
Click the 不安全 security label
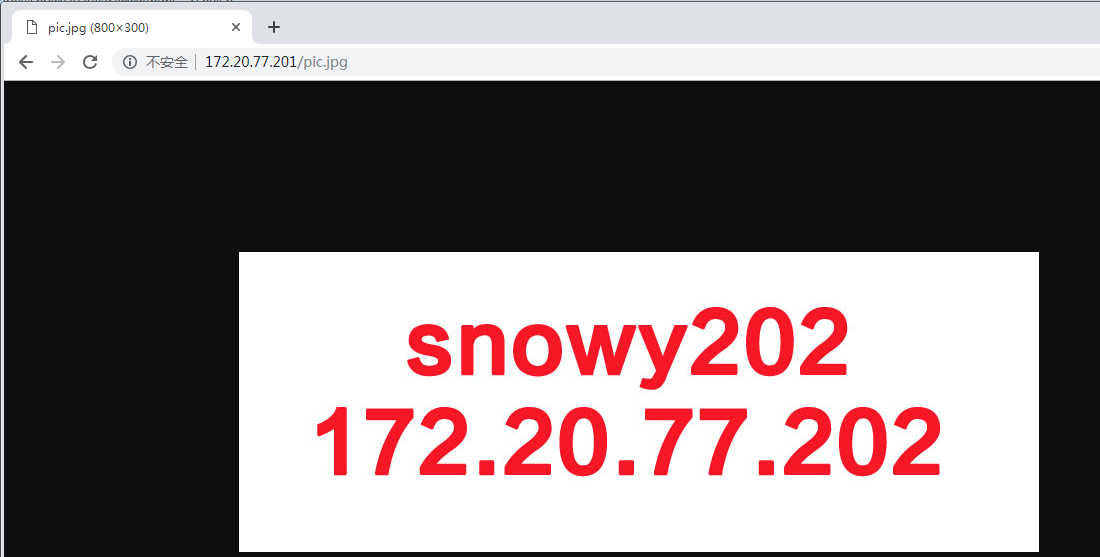(x=167, y=62)
